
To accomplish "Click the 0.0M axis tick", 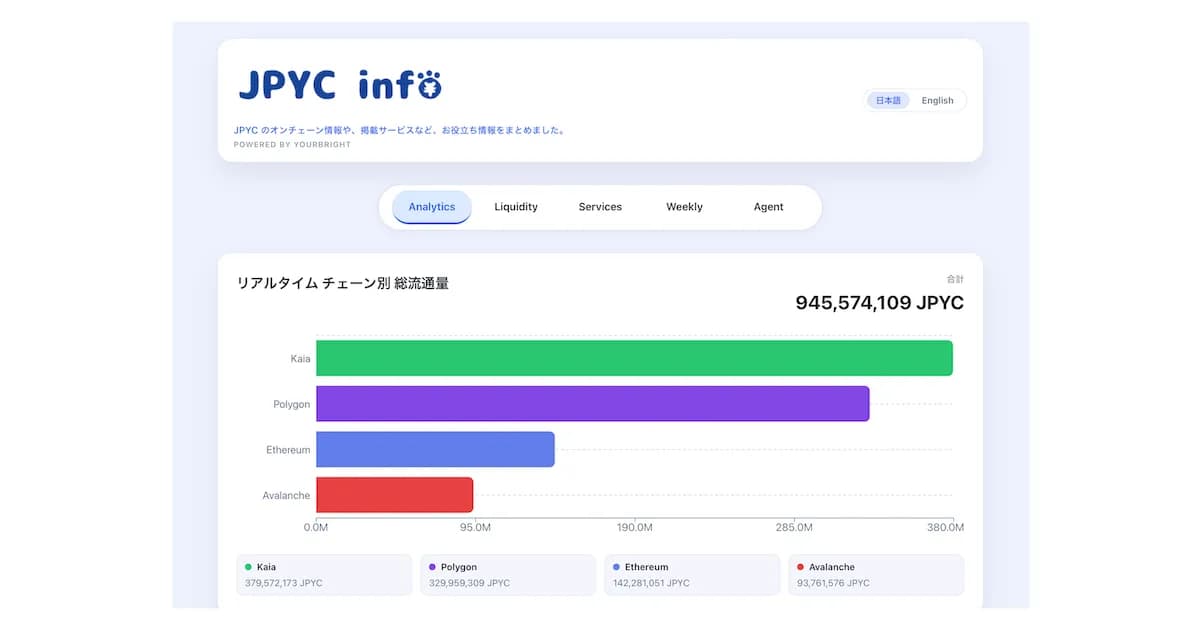I will click(316, 527).
